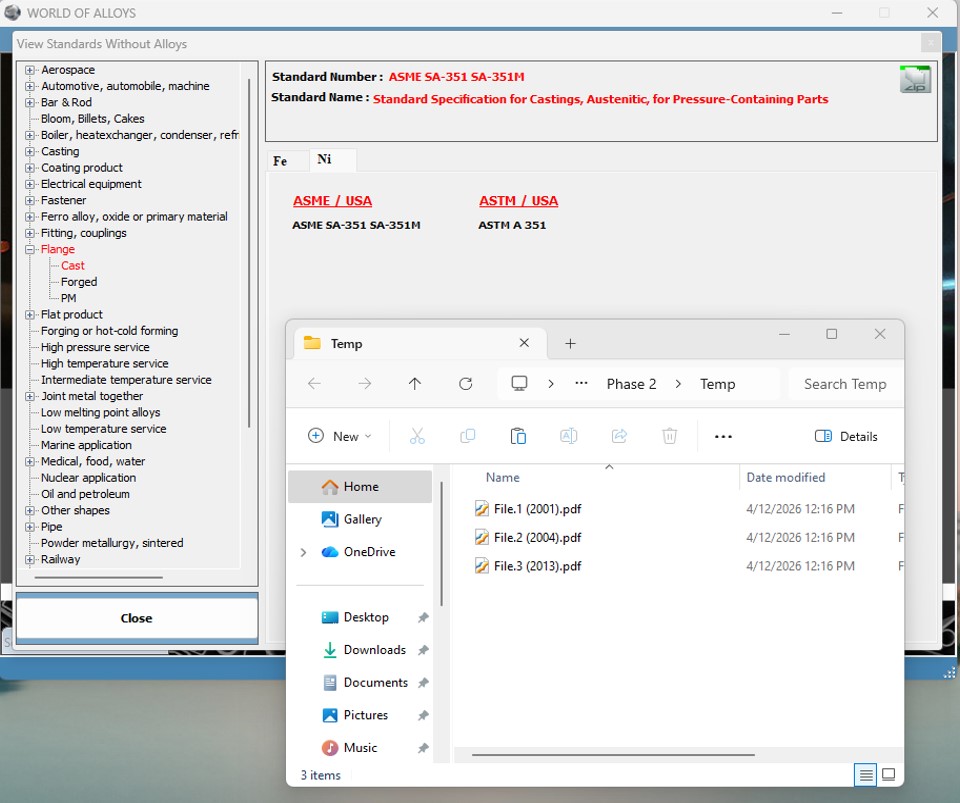Screen dimensions: 960x803
Task: Expand OneDrive in Explorer sidebar
Action: [x=303, y=552]
